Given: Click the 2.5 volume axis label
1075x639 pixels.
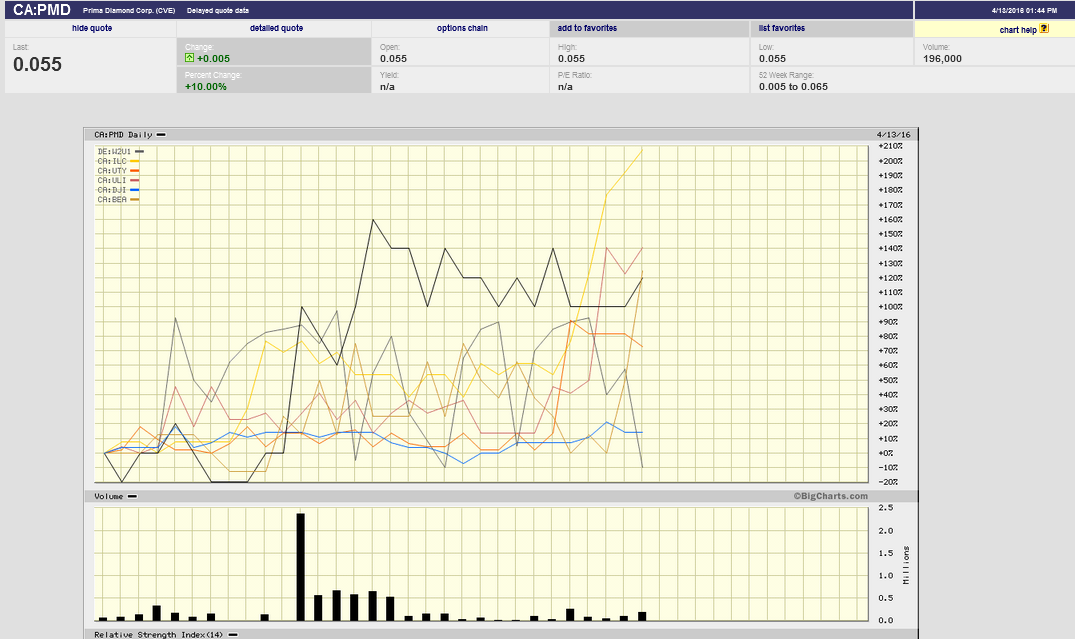Looking at the screenshot, I should (x=886, y=508).
